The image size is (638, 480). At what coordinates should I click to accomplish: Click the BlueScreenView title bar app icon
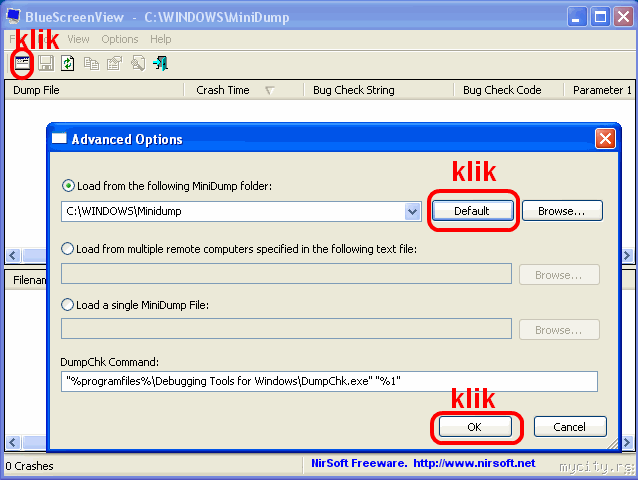pos(13,16)
